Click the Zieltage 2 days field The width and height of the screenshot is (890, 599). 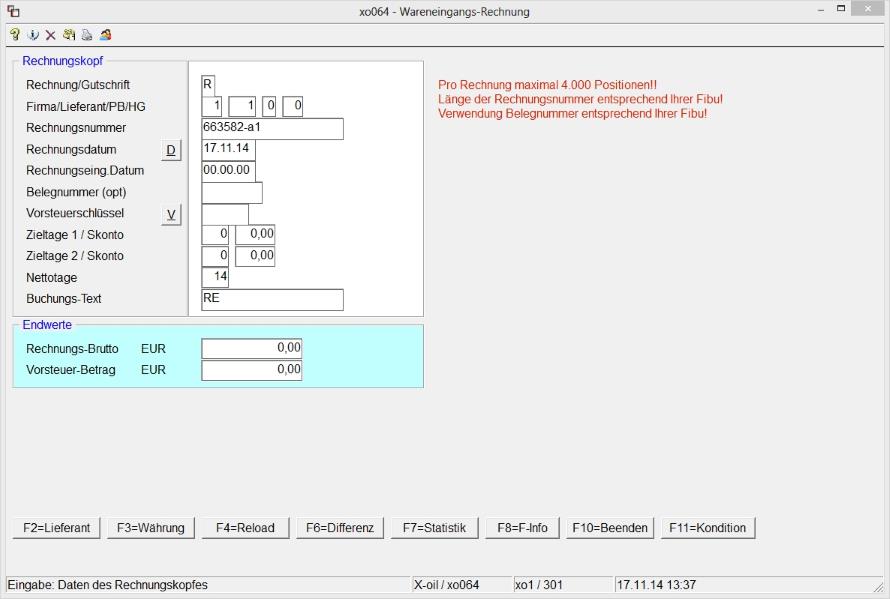click(x=215, y=256)
